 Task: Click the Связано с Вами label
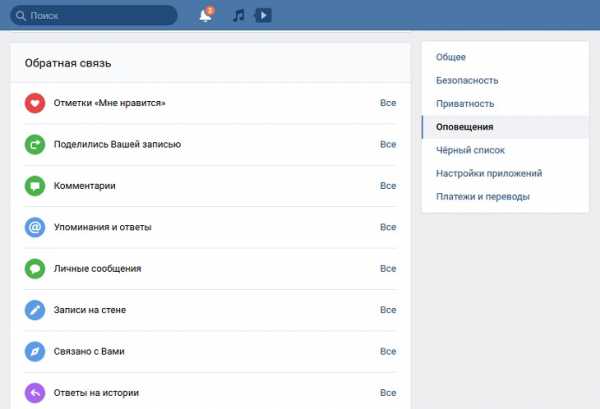pyautogui.click(x=89, y=351)
